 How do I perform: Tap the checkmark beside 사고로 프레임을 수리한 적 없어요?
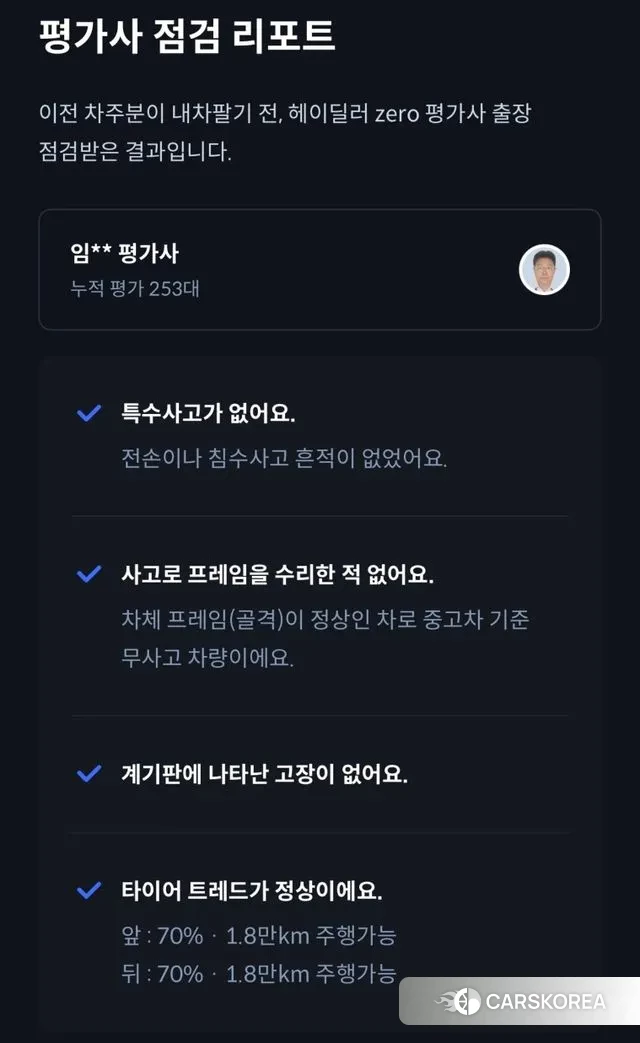tap(90, 574)
